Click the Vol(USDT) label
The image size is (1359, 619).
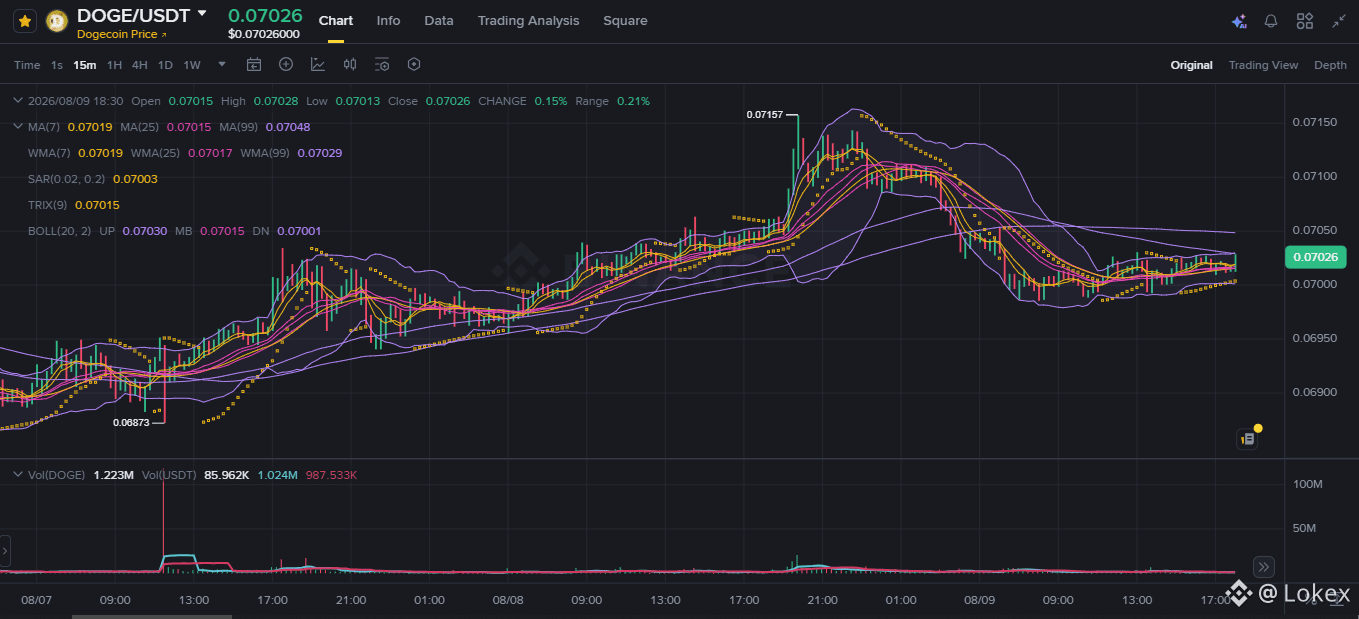pyautogui.click(x=169, y=475)
